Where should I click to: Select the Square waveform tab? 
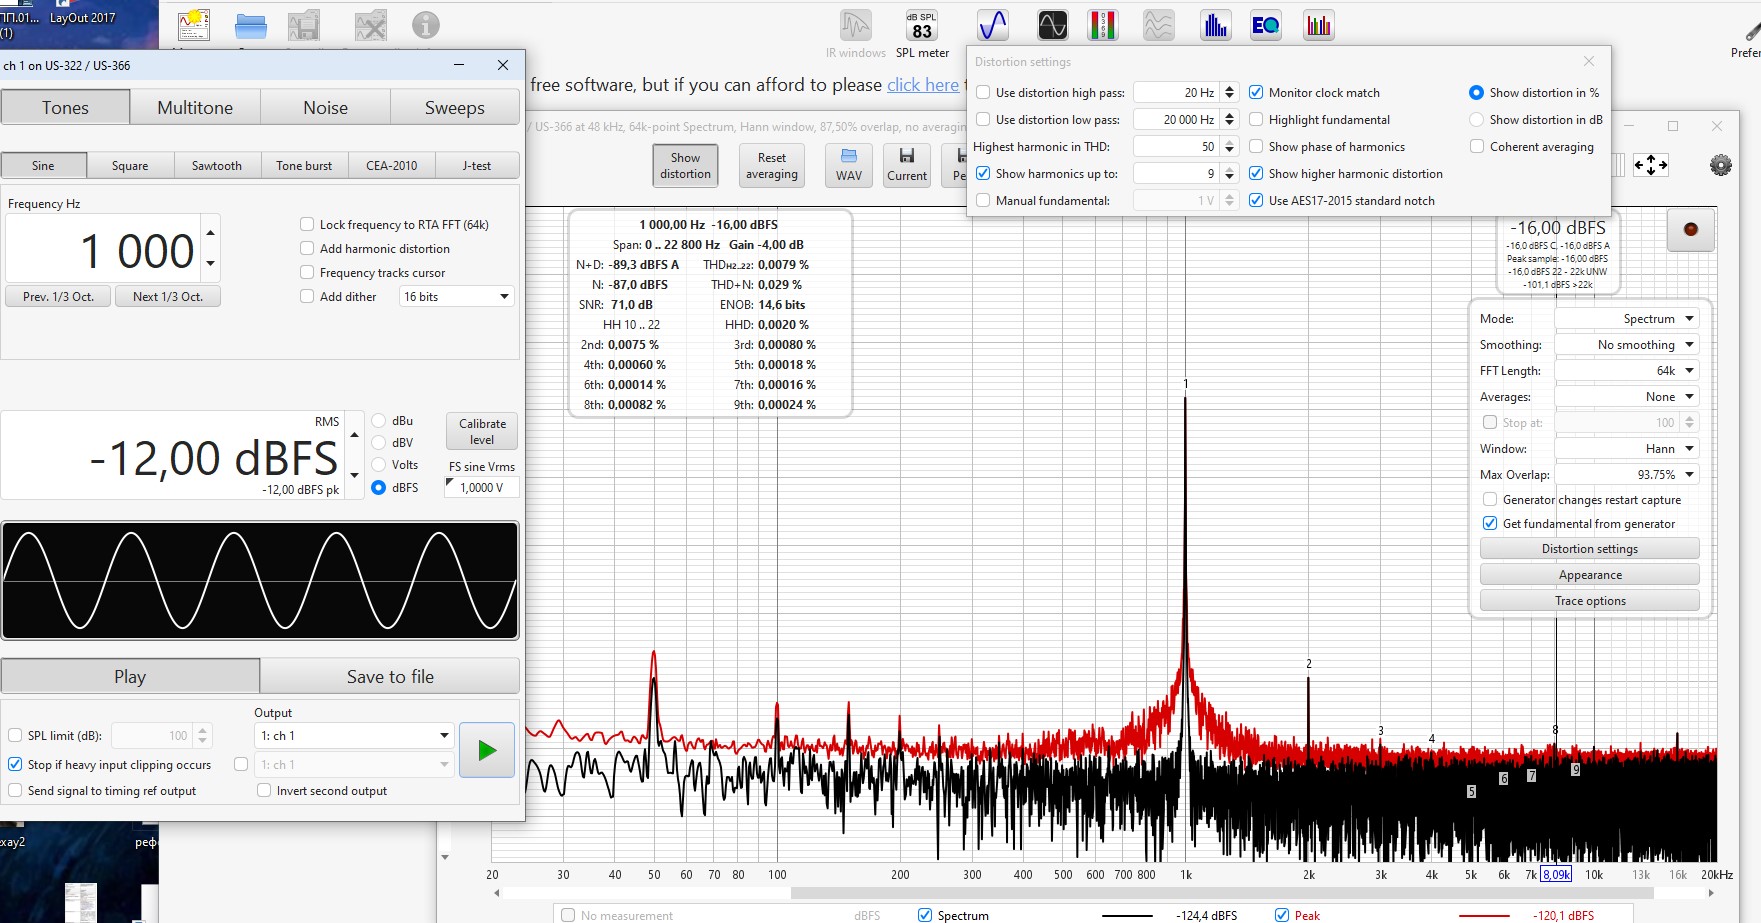[130, 166]
